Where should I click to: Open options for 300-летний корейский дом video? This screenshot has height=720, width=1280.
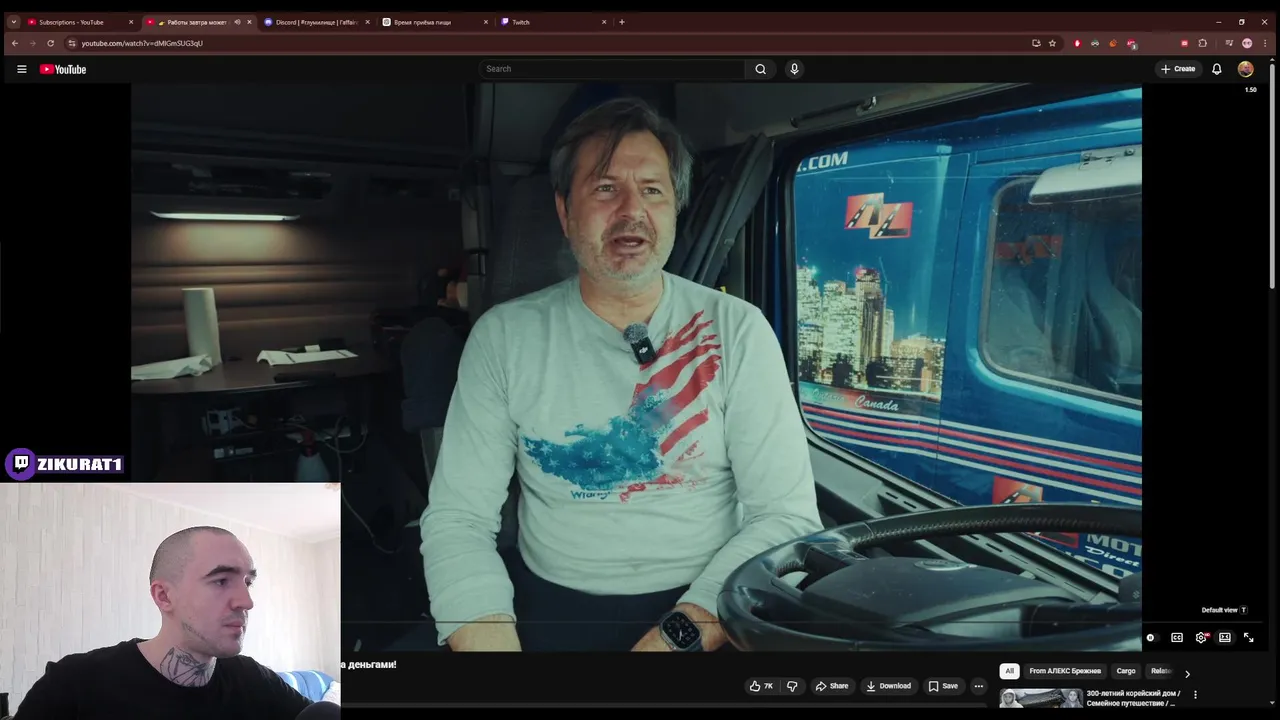point(1195,695)
